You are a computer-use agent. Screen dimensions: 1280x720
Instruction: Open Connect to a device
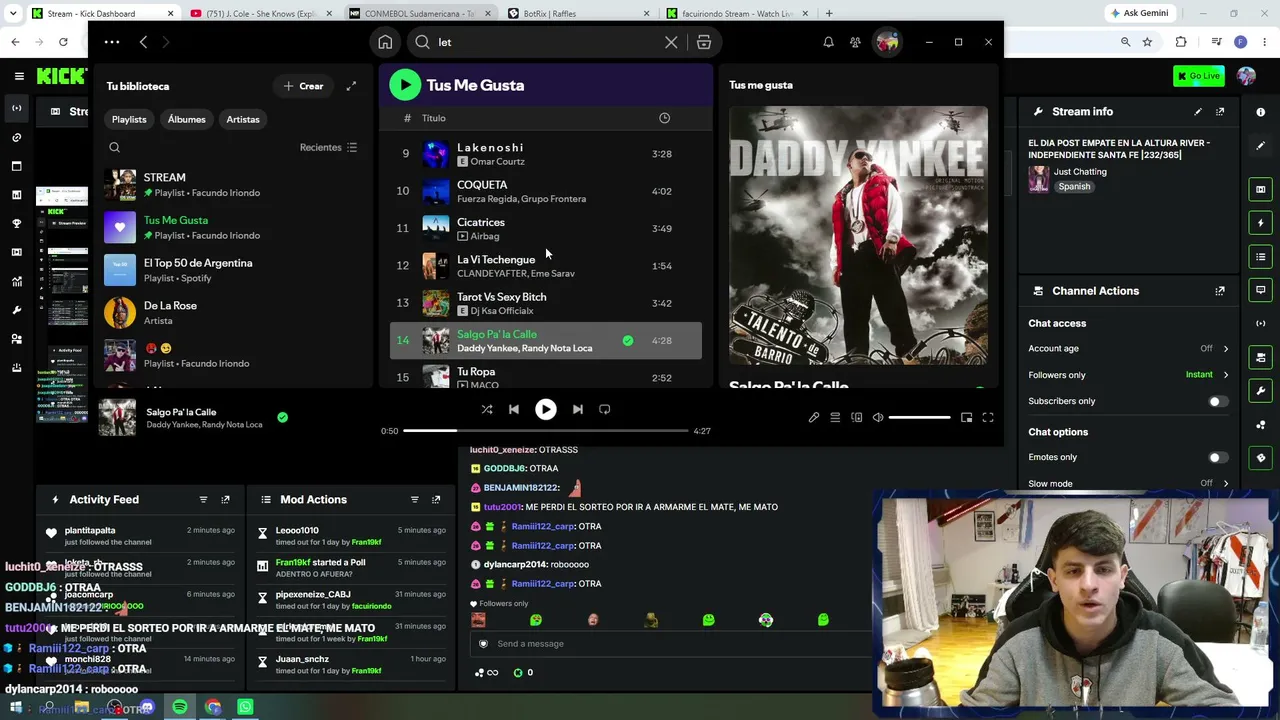[x=857, y=417]
